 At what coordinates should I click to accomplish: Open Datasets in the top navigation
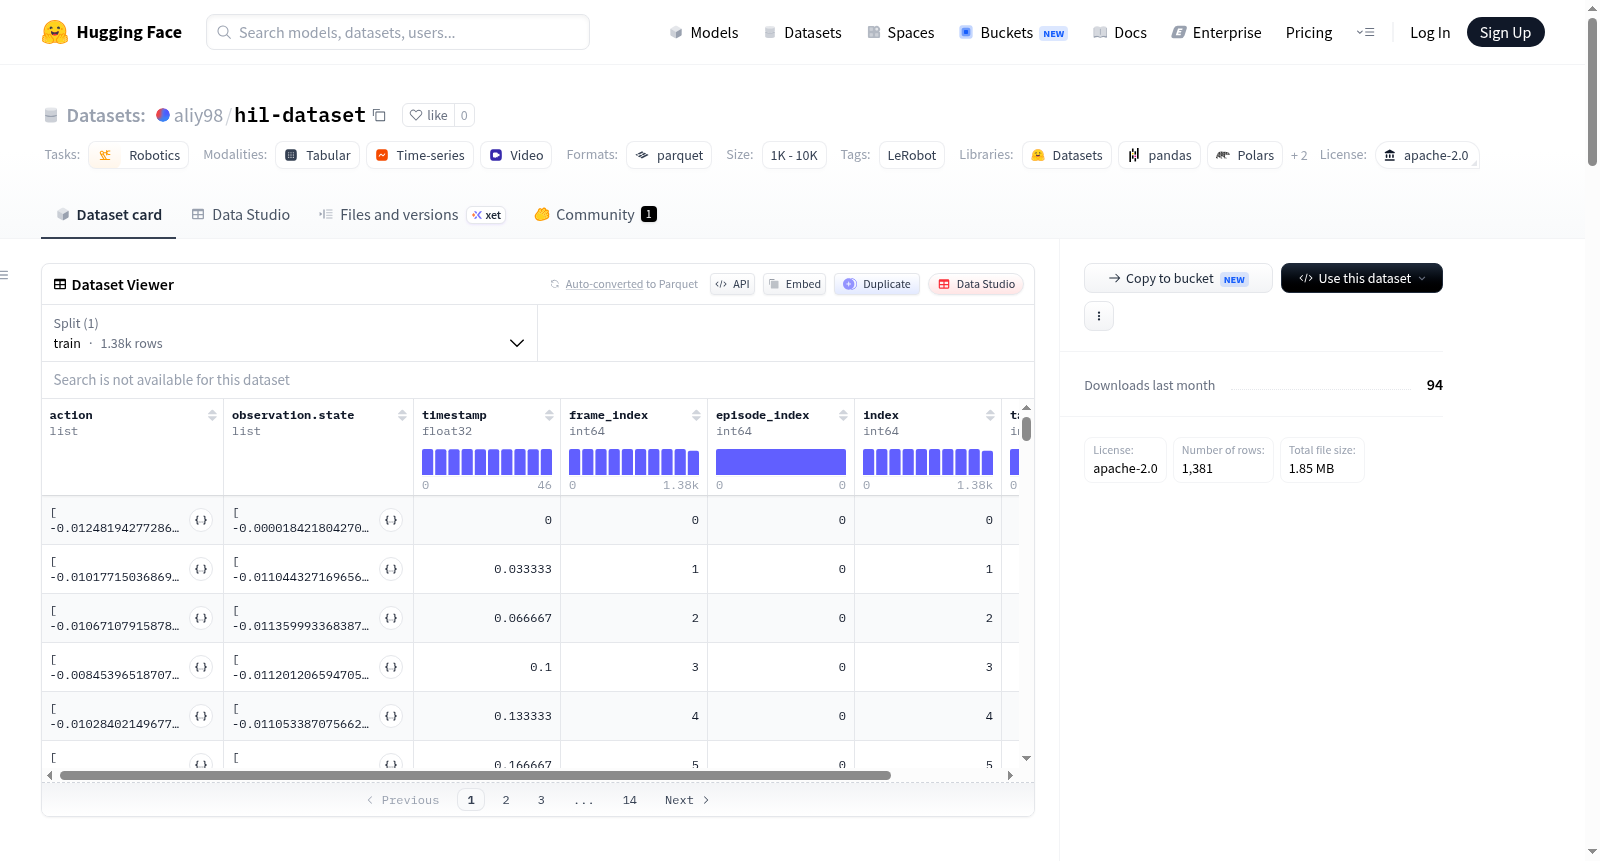803,32
